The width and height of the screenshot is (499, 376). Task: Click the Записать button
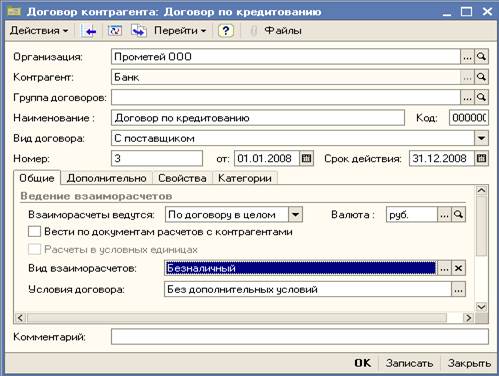coord(409,363)
